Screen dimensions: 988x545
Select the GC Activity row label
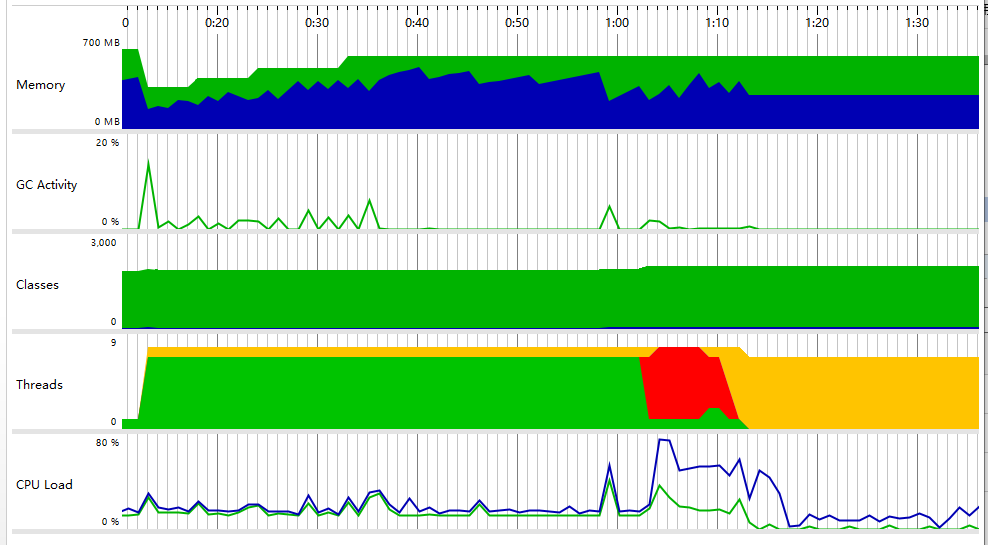pos(47,185)
